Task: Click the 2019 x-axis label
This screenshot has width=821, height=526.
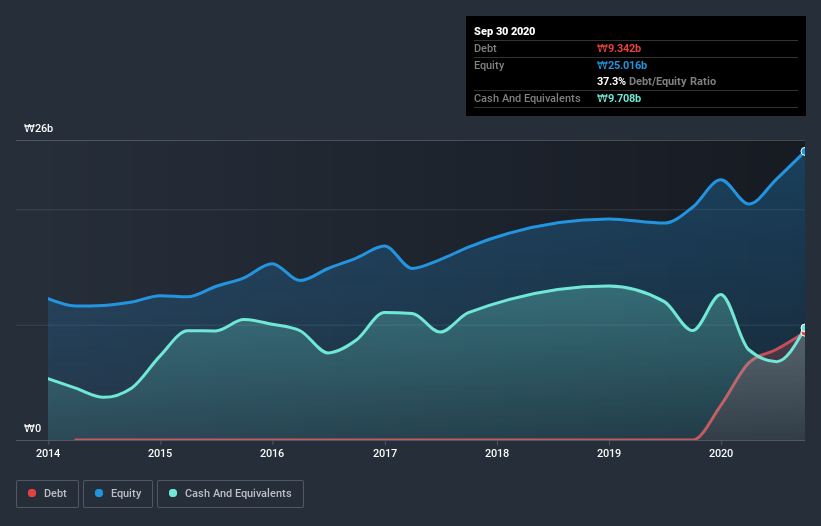Action: coord(609,453)
